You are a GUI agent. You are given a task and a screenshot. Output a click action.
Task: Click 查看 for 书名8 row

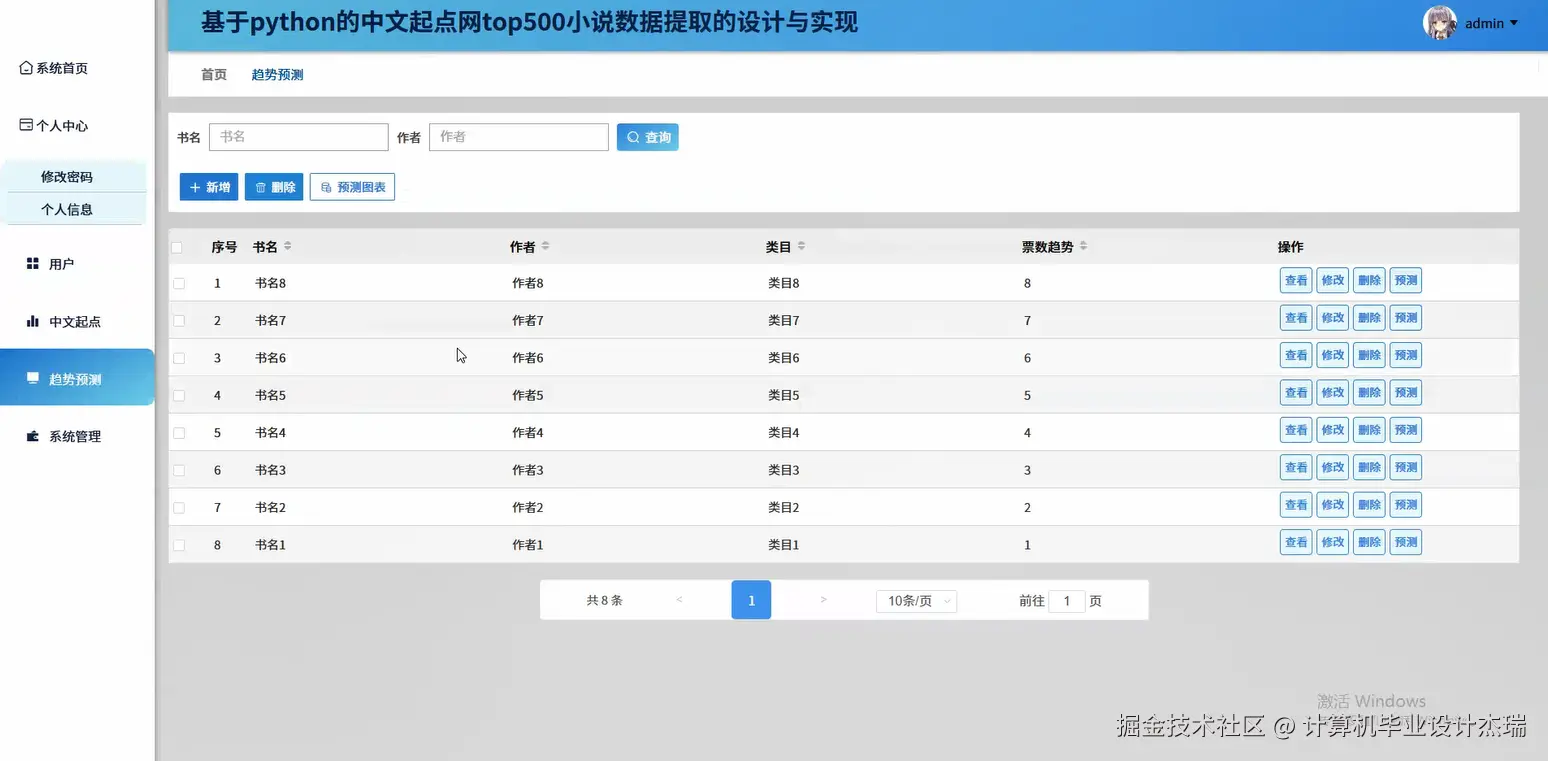click(x=1296, y=281)
